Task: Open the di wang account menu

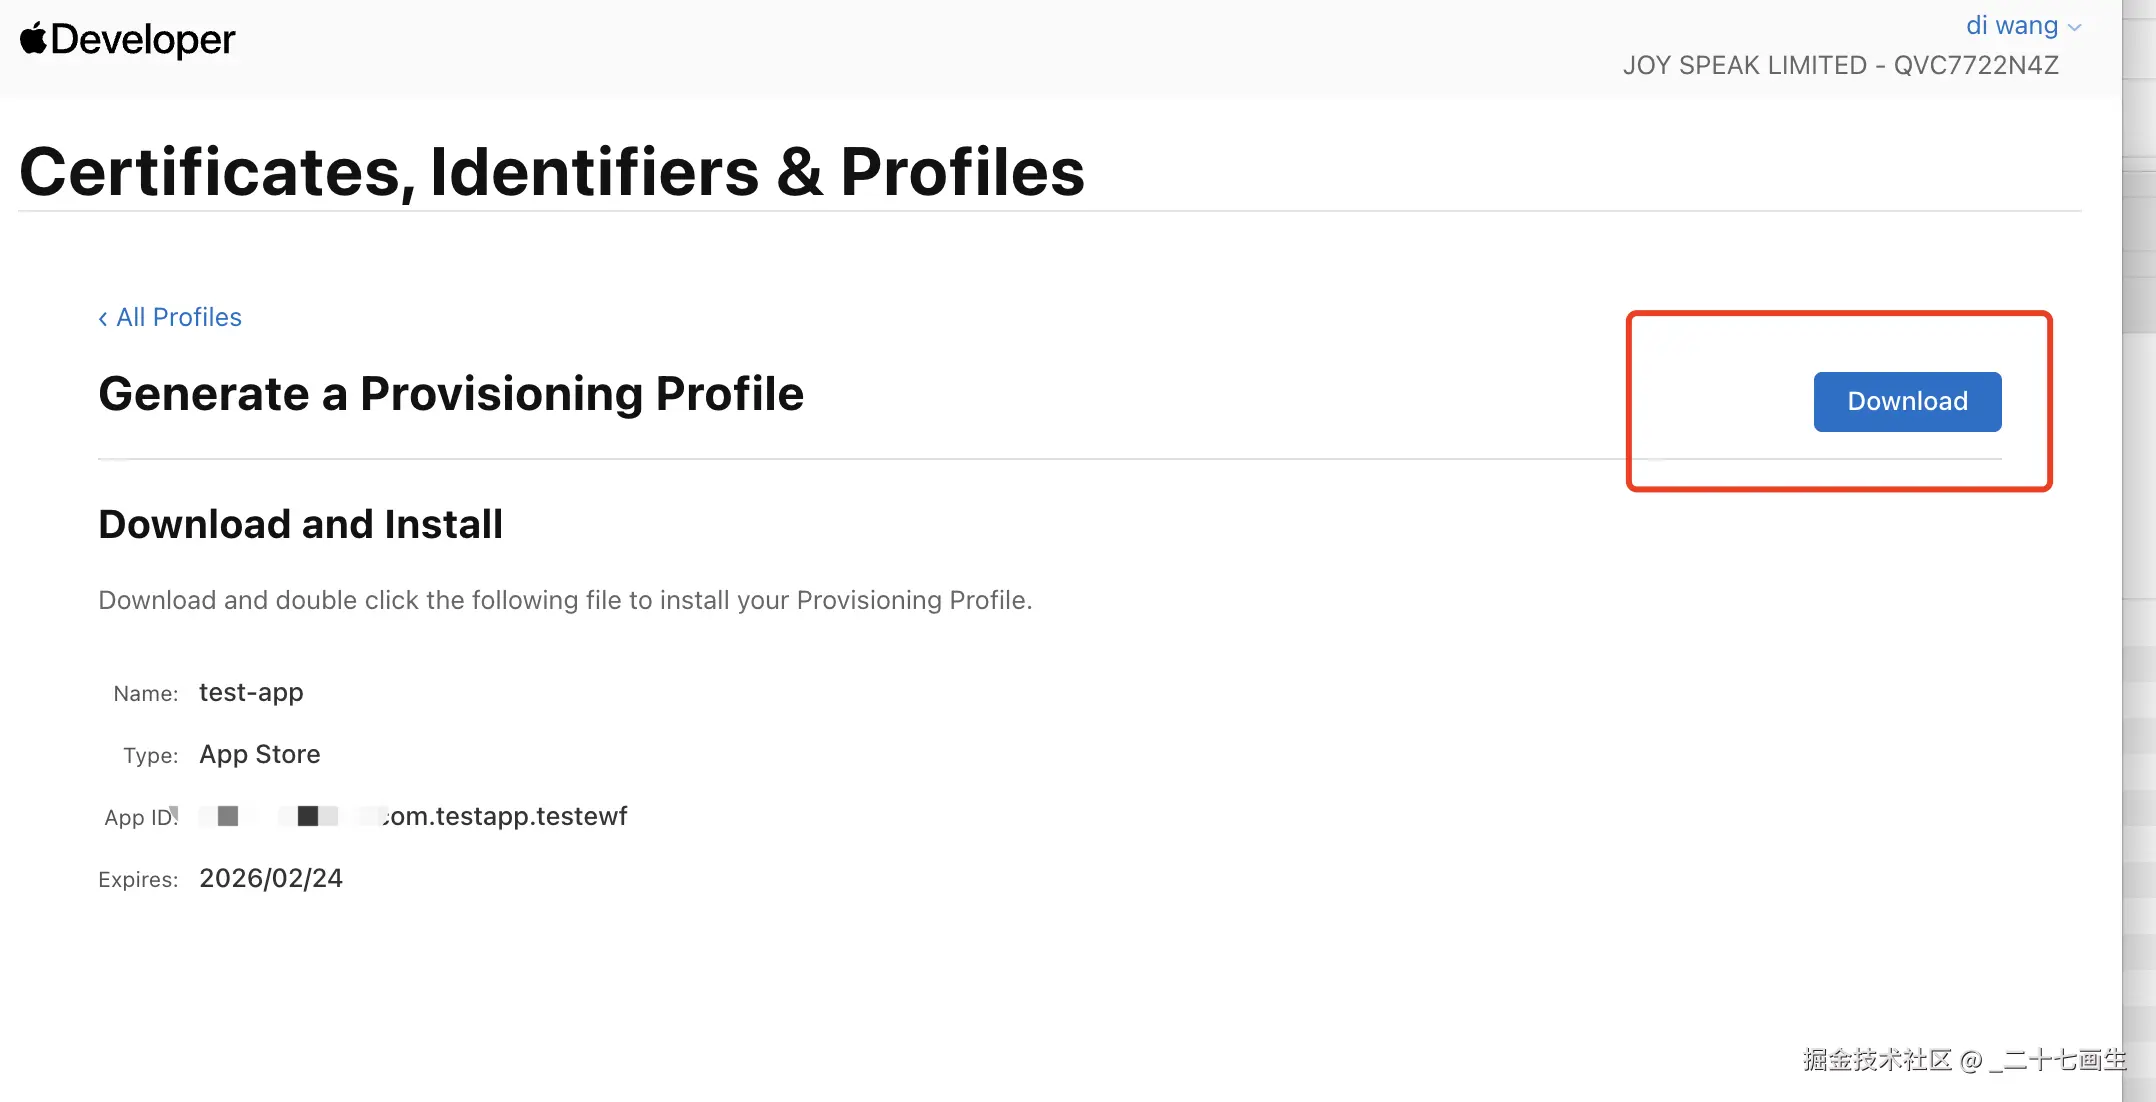Action: (2011, 26)
